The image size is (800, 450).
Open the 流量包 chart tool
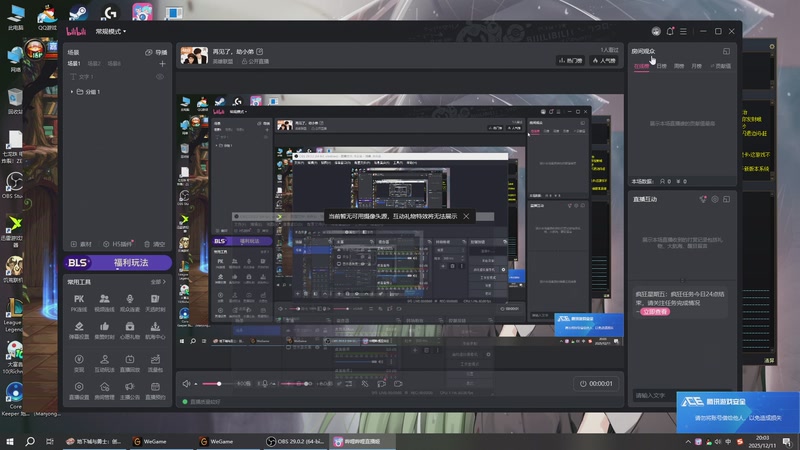(x=155, y=363)
